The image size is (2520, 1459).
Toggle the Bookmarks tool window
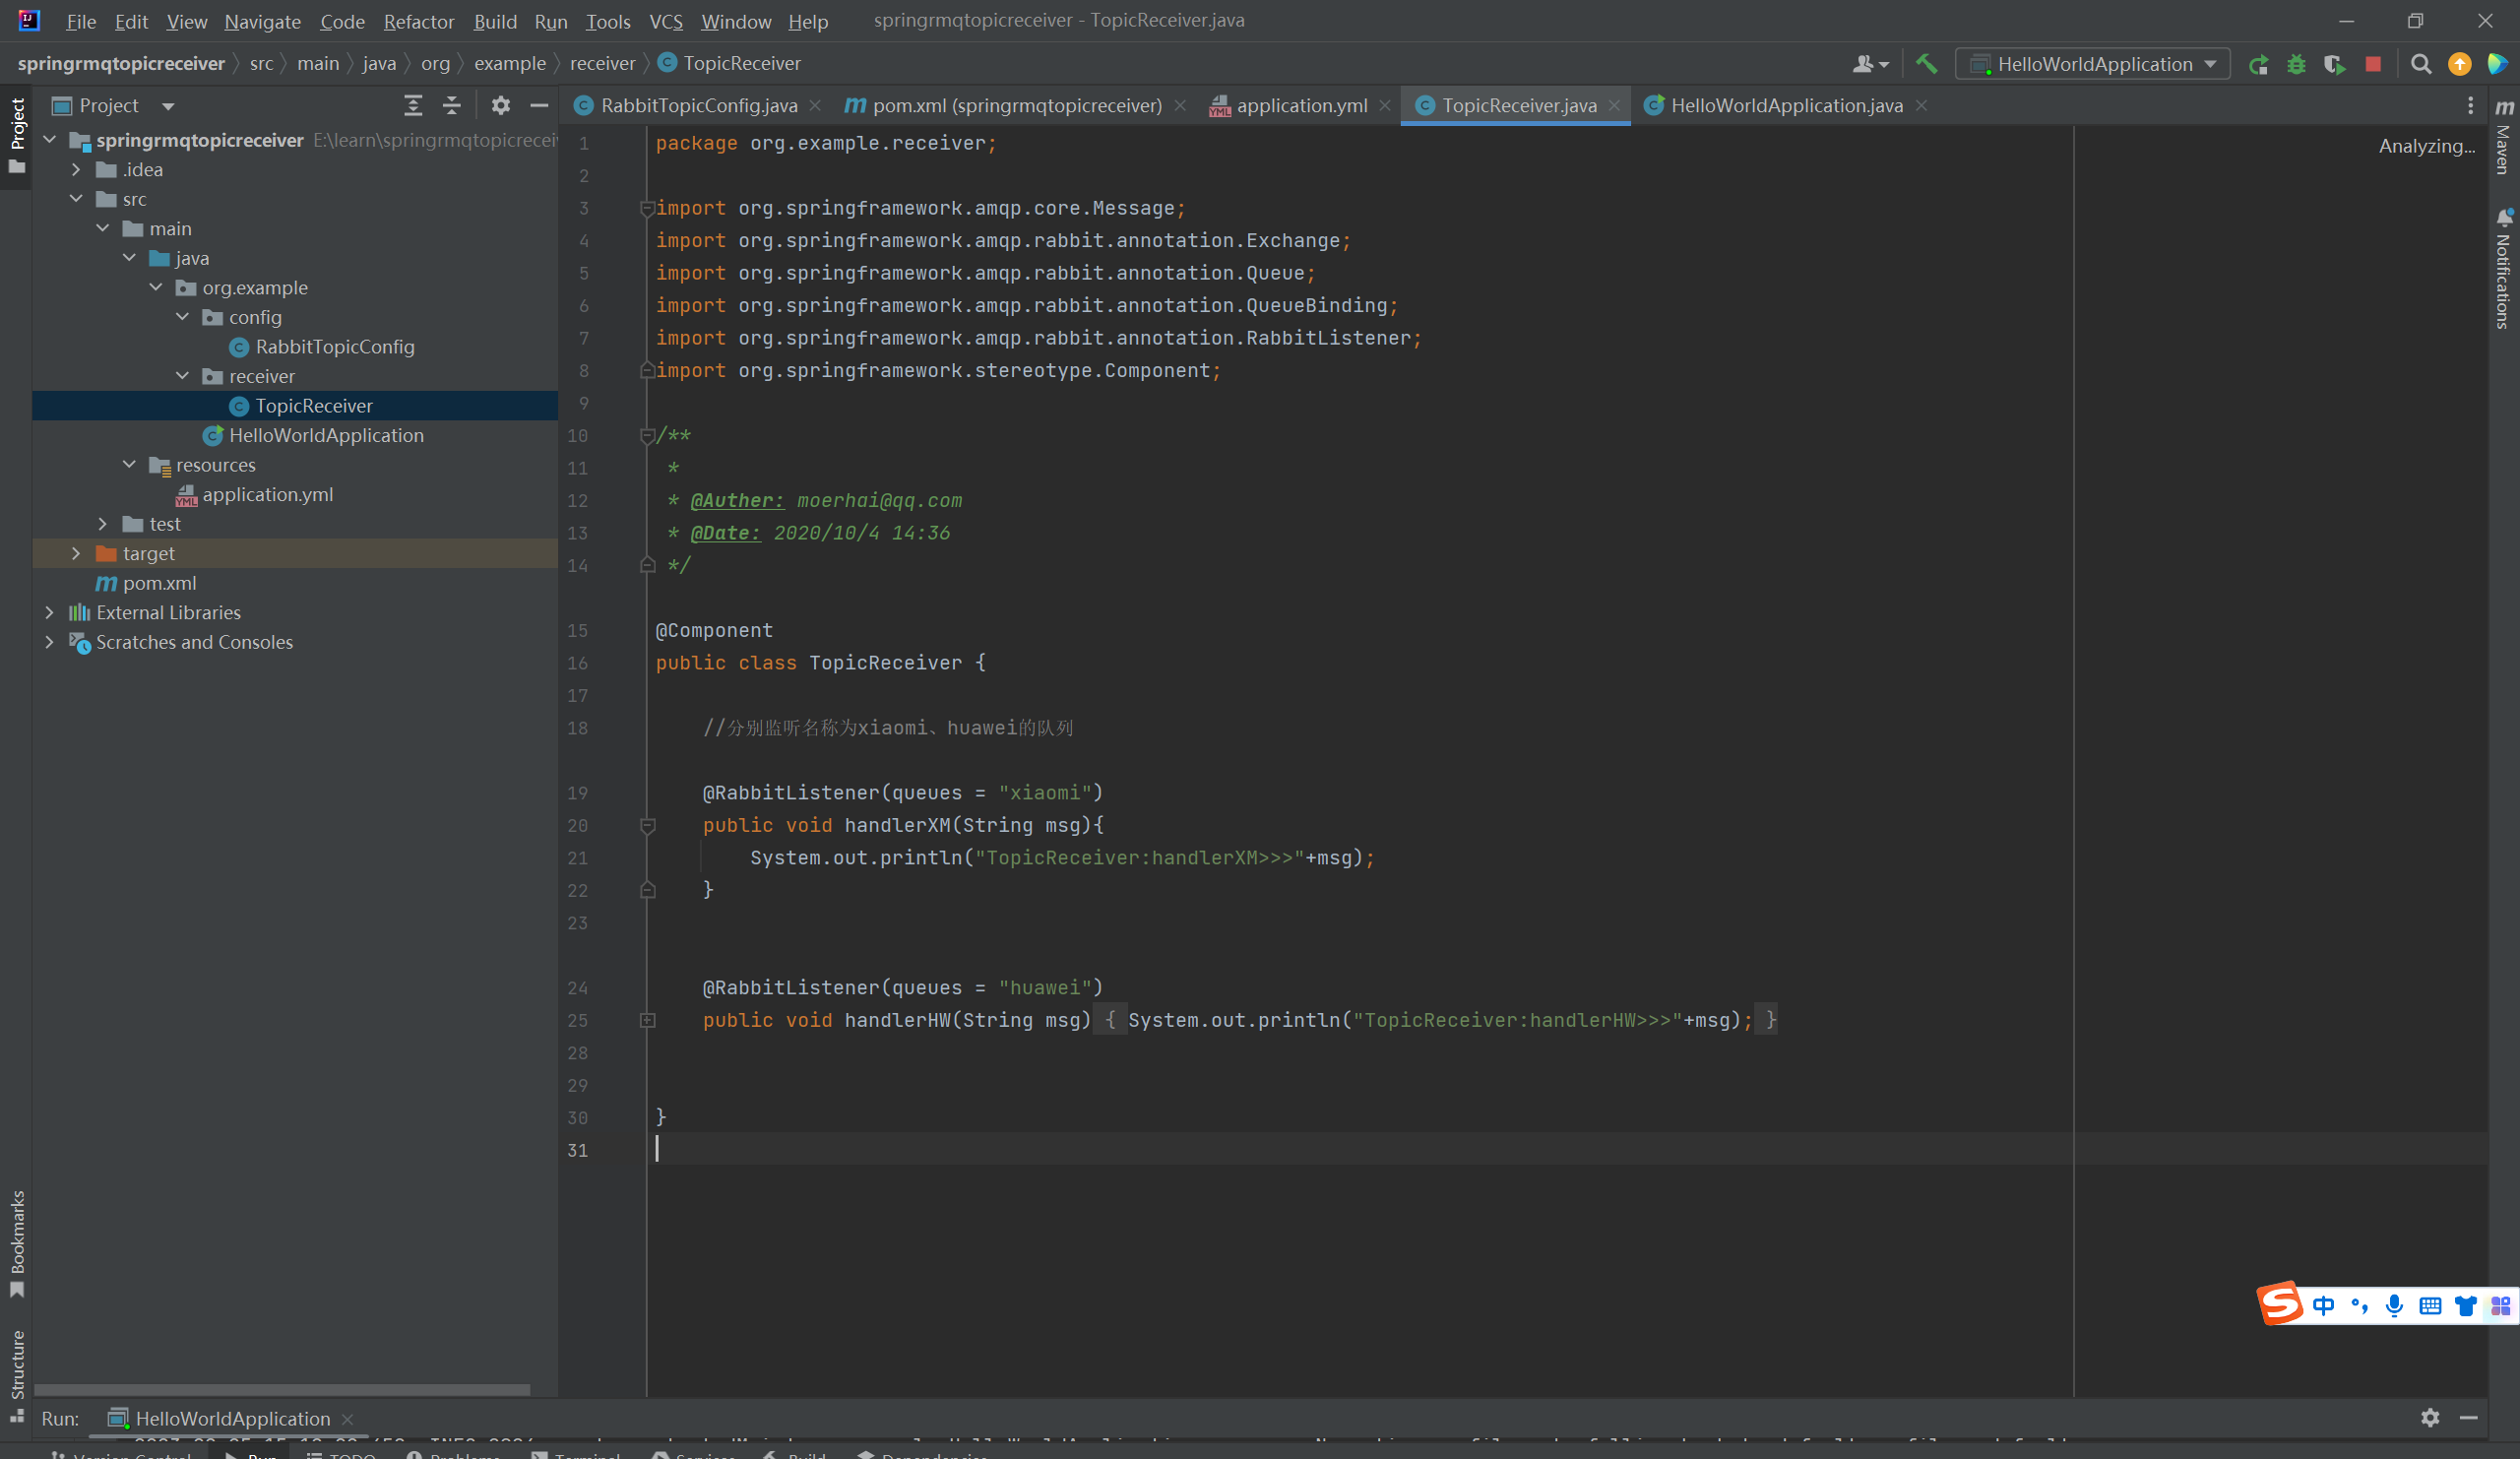pos(17,1241)
